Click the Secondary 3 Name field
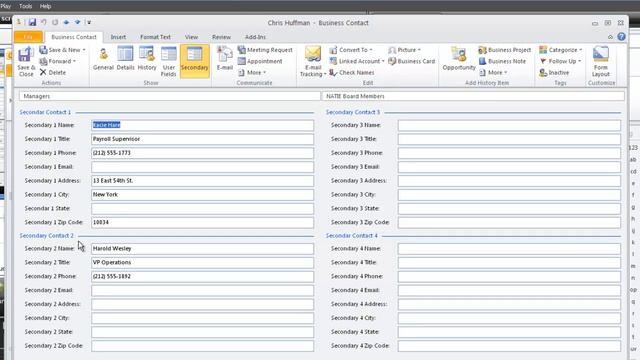 click(509, 125)
